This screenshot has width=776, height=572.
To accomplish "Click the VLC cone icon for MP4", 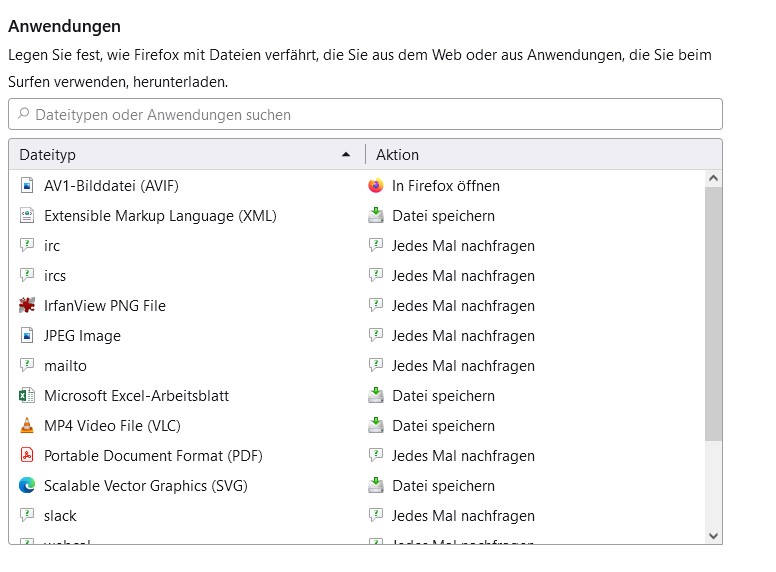I will 27,426.
